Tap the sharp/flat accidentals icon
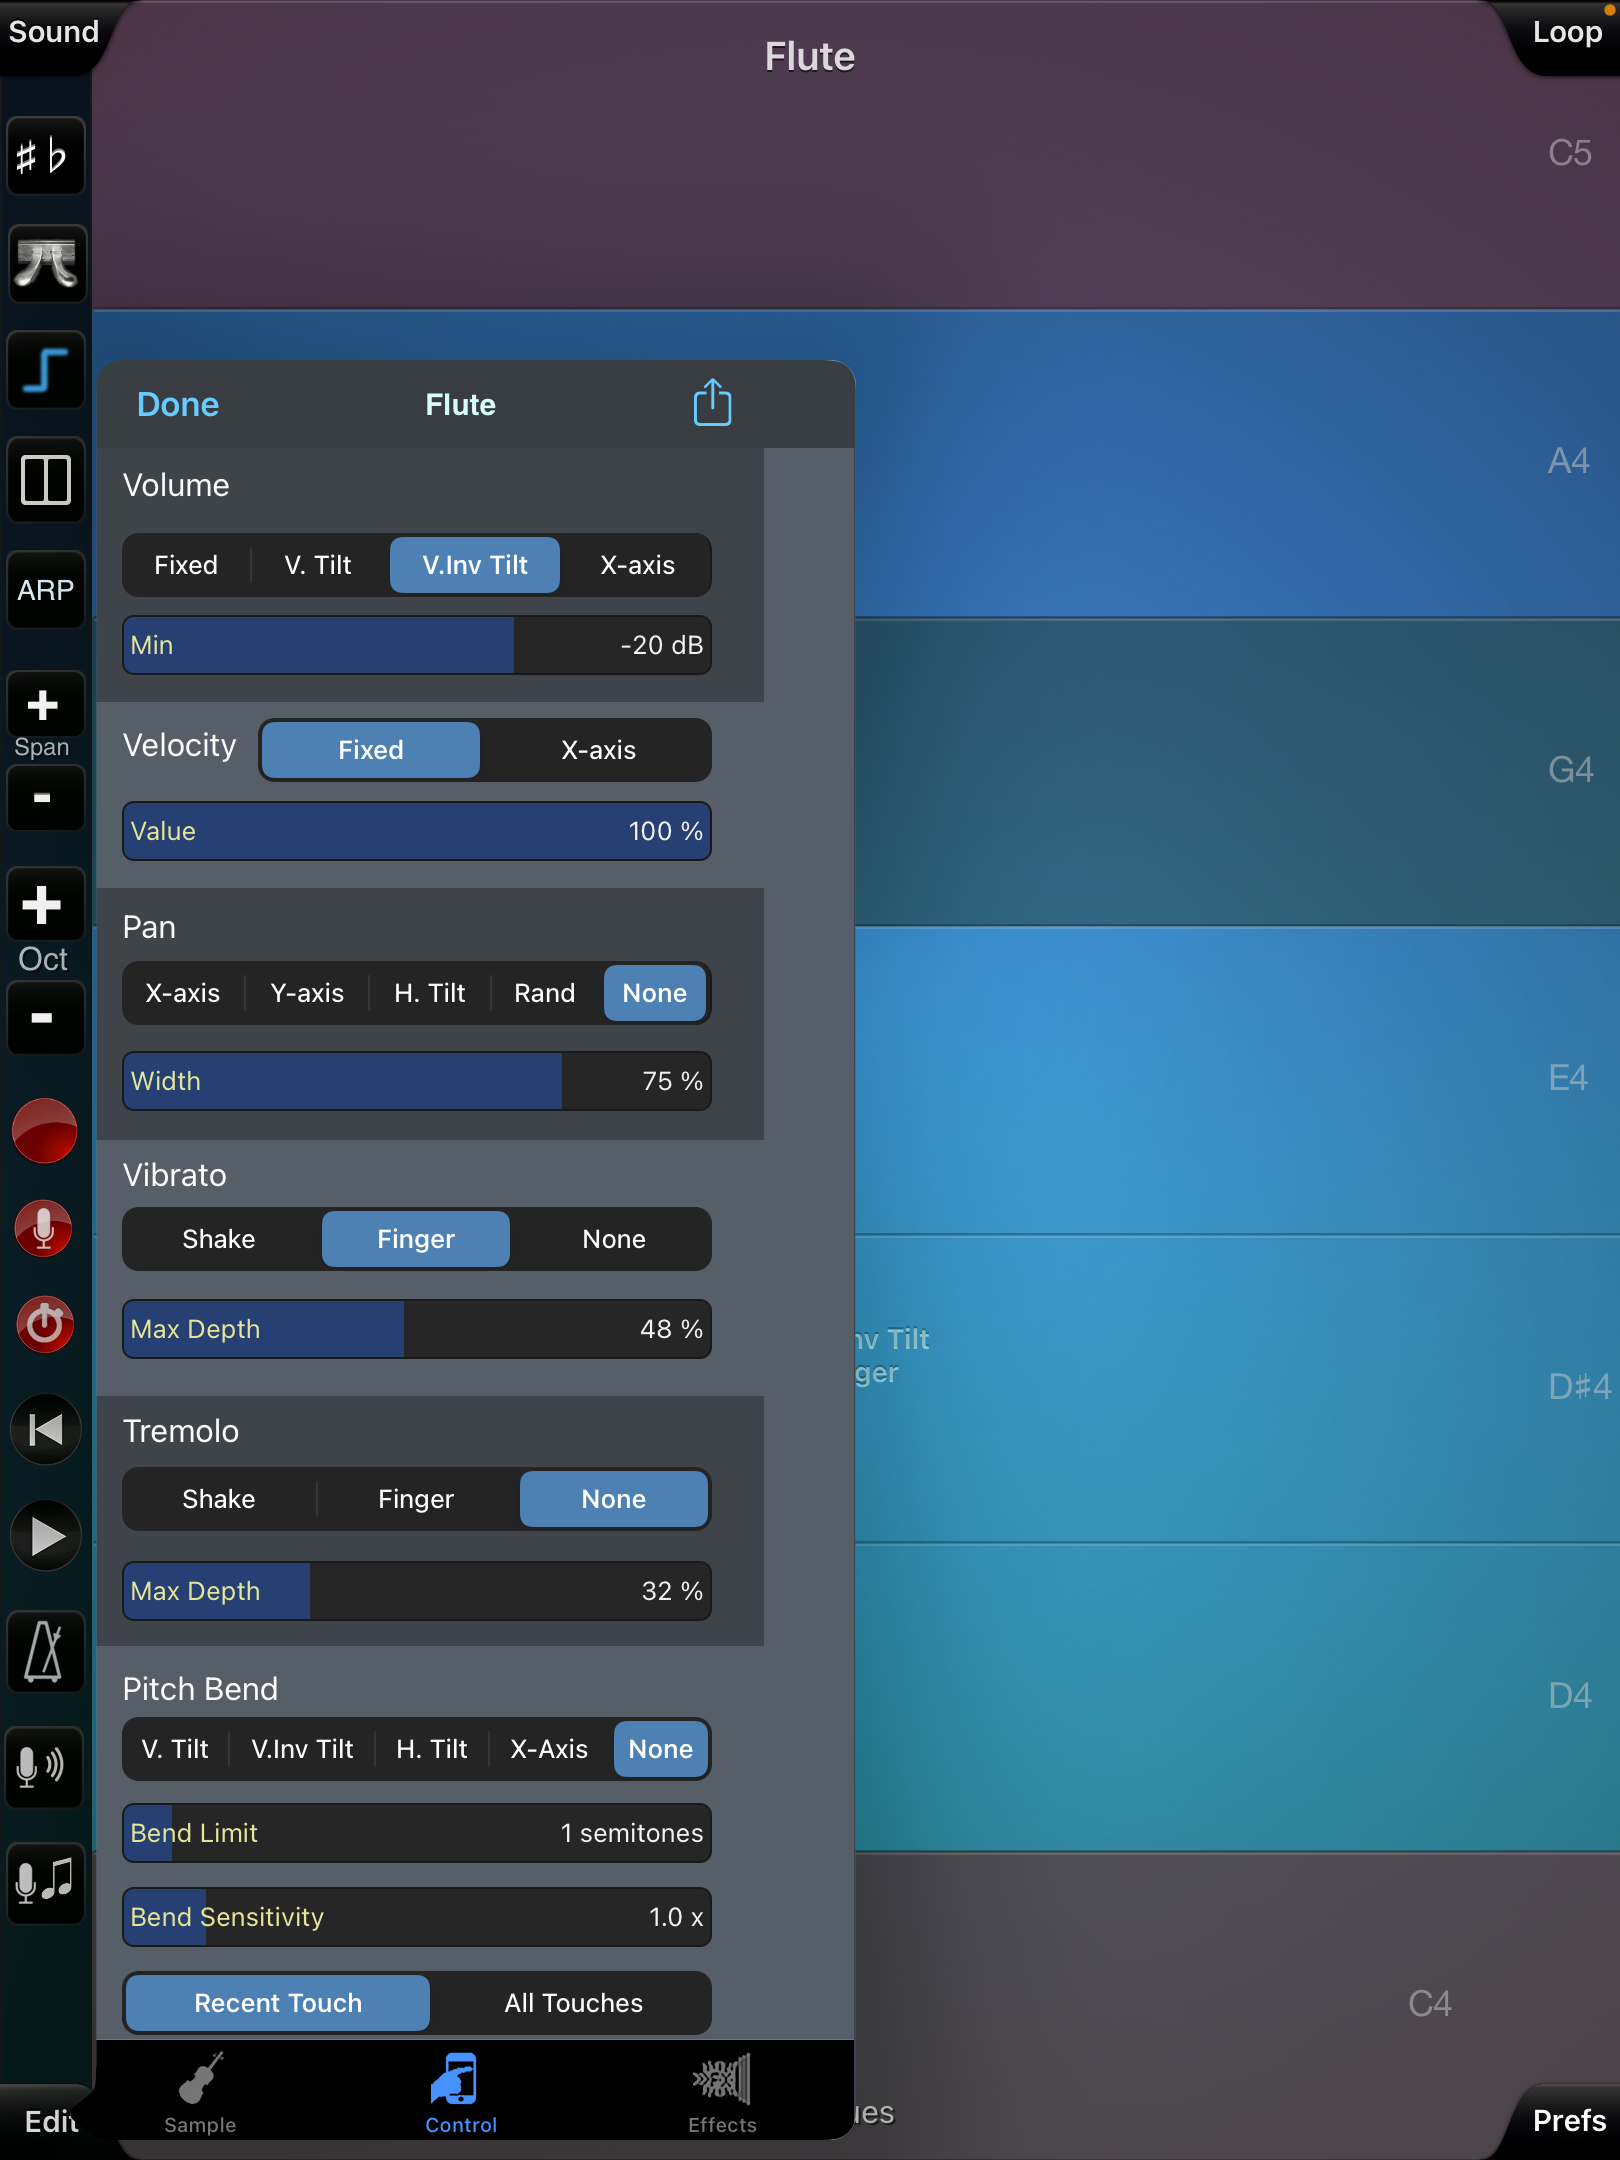This screenshot has width=1620, height=2160. tap(44, 156)
